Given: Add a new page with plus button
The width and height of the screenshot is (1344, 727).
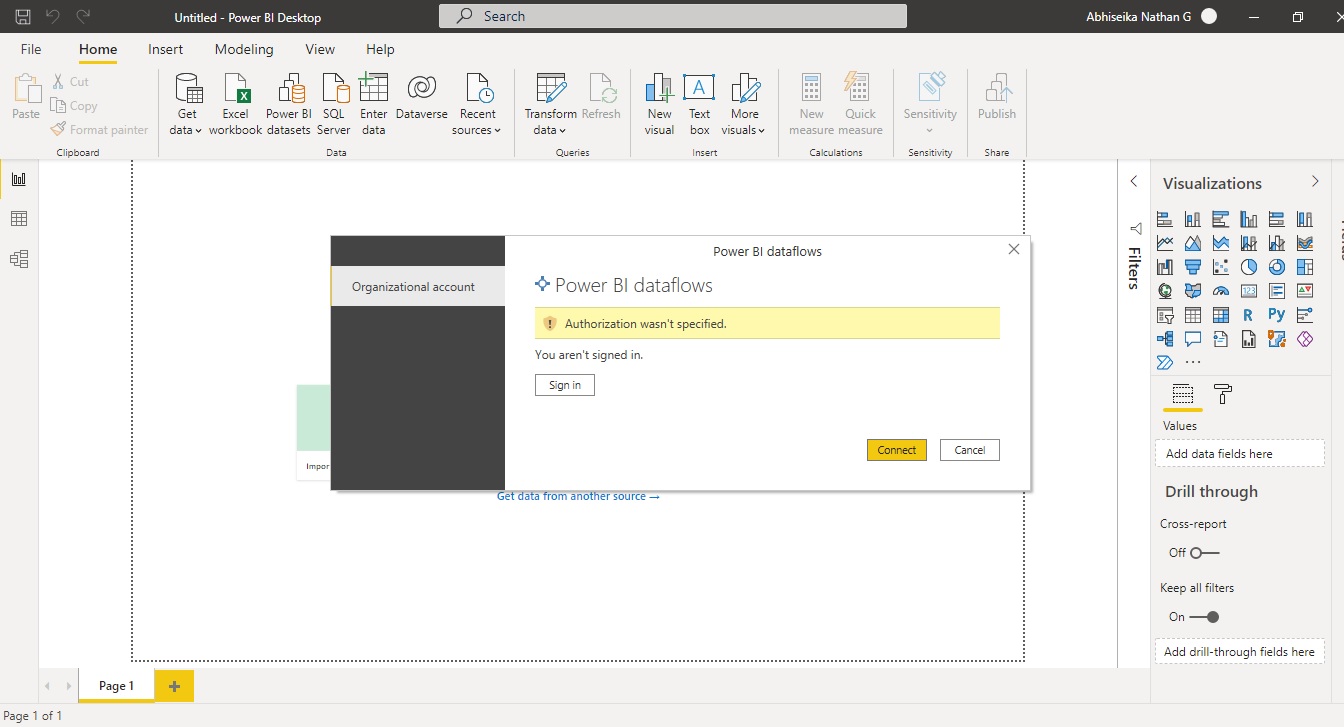Looking at the screenshot, I should (x=174, y=686).
